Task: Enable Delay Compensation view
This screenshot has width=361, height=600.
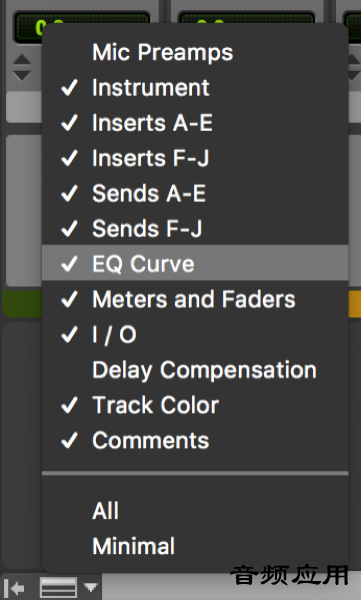Action: point(195,370)
